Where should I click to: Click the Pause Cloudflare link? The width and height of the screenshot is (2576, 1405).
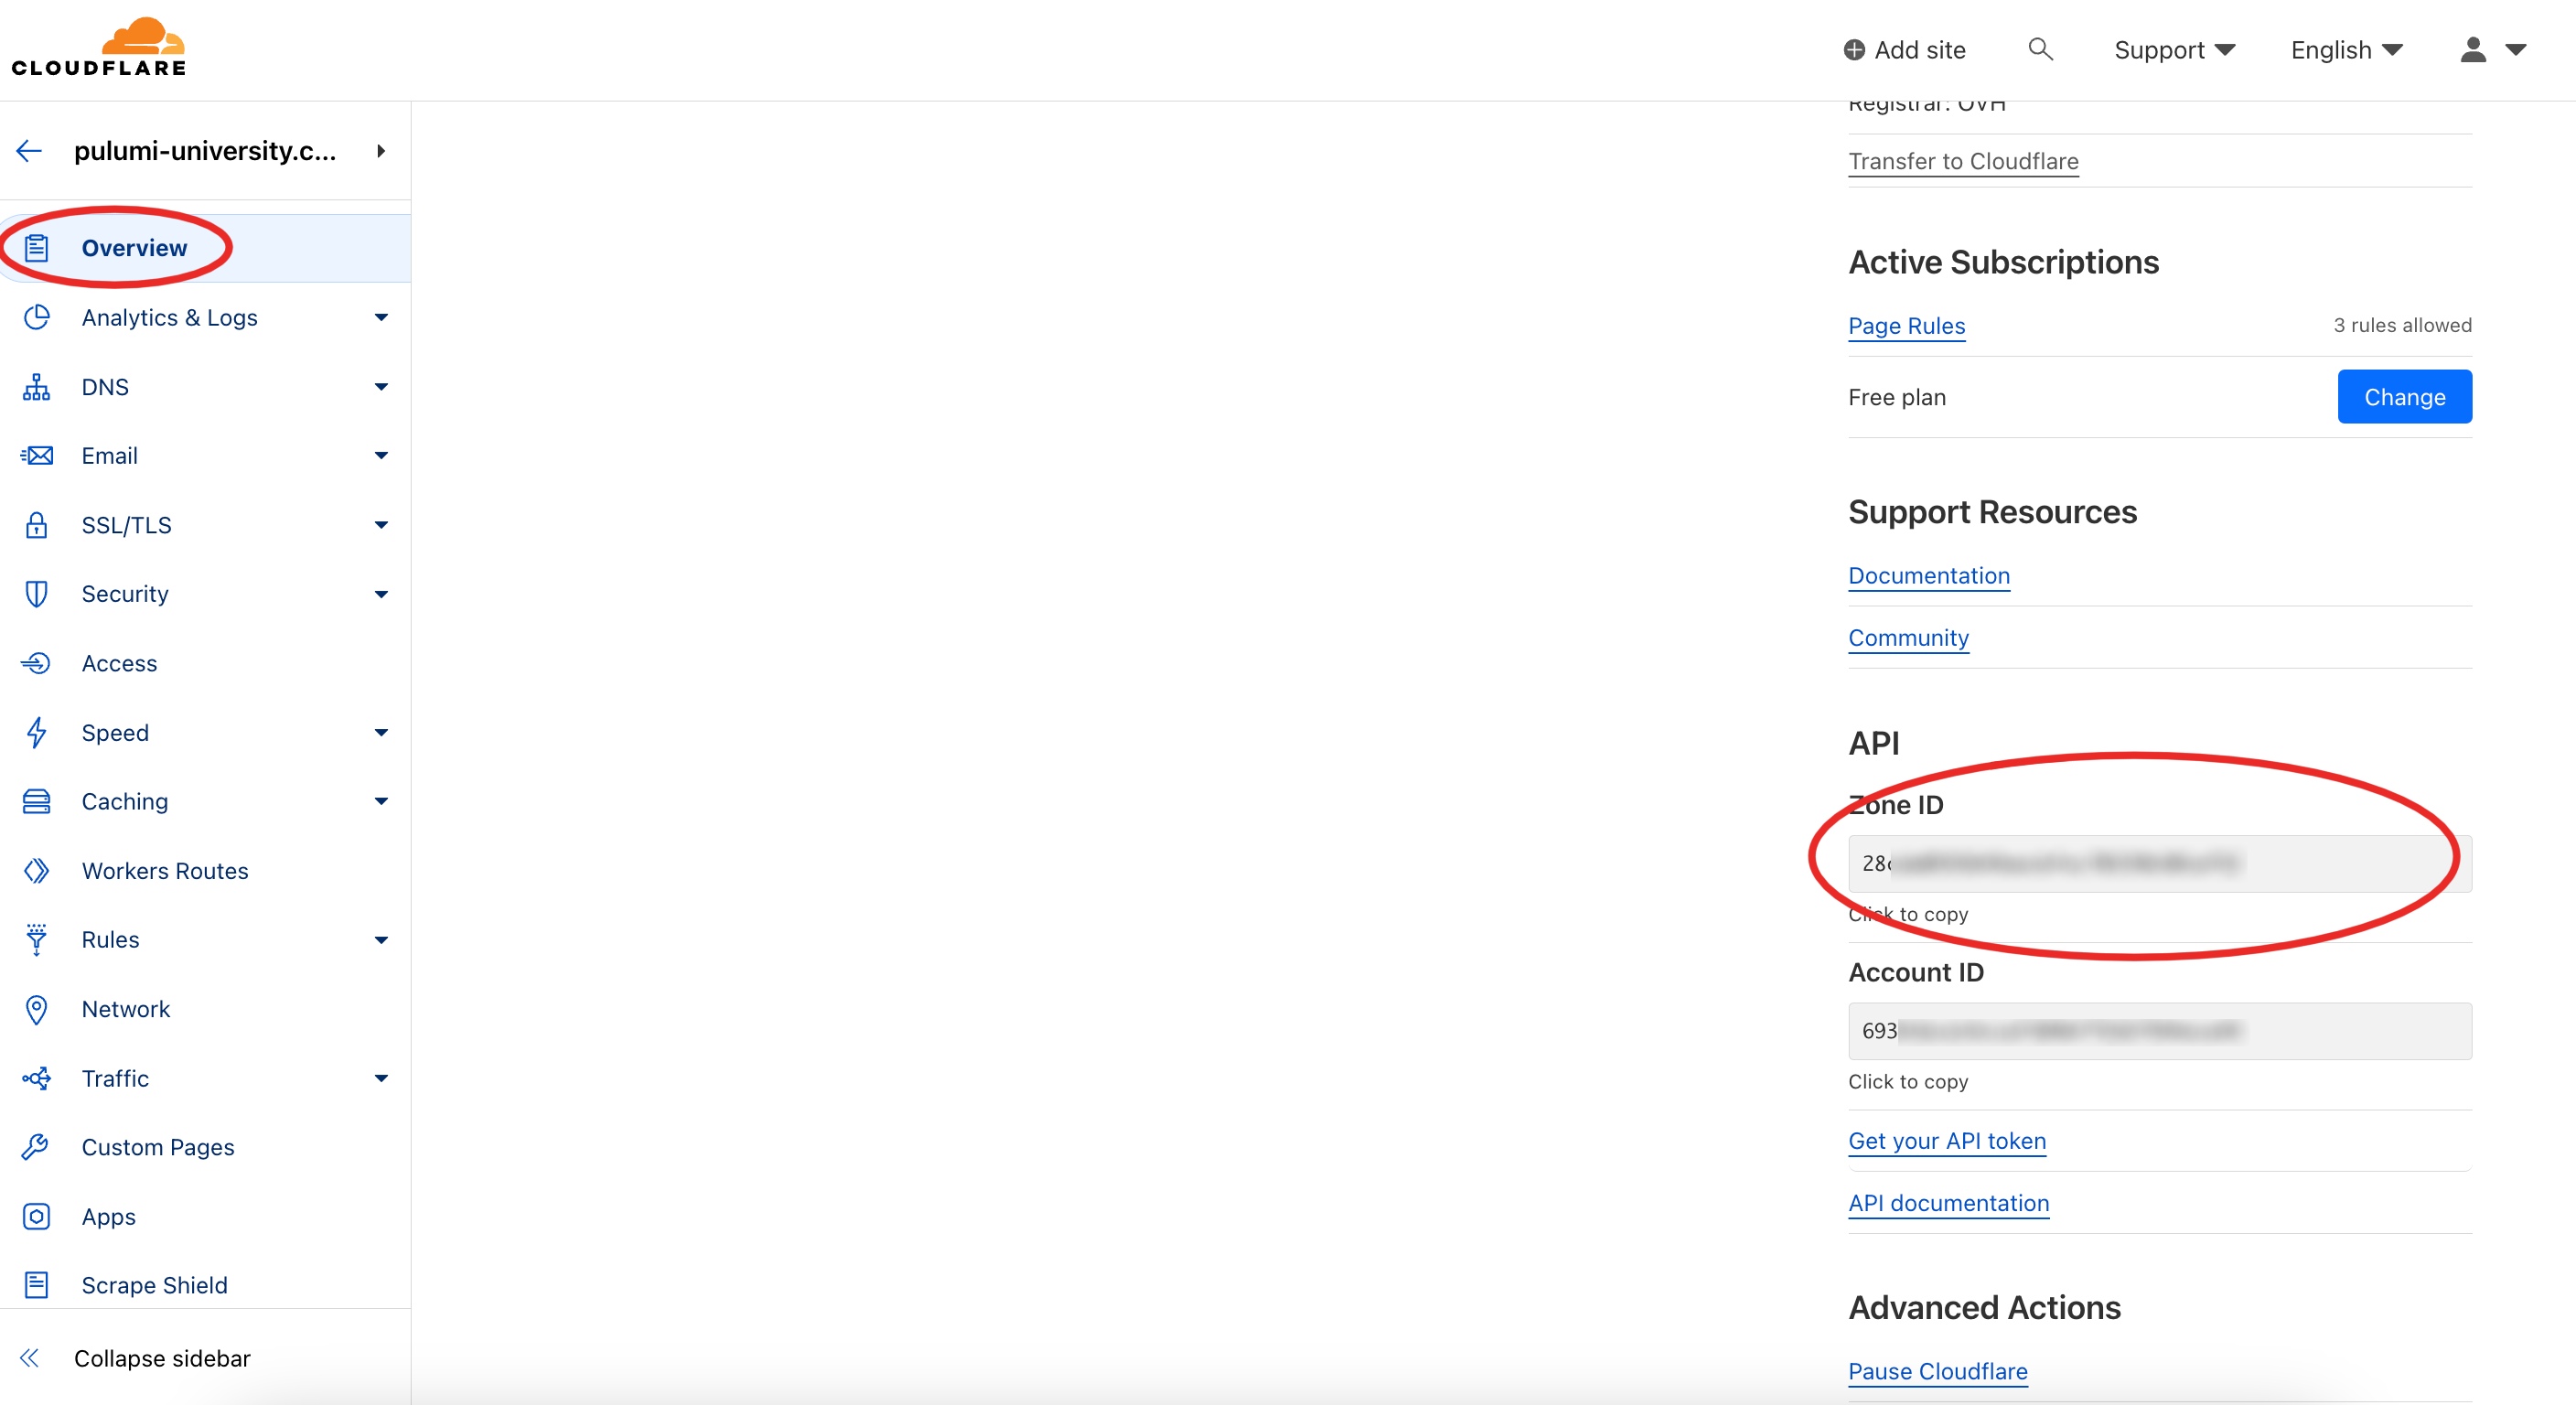[x=1937, y=1371]
